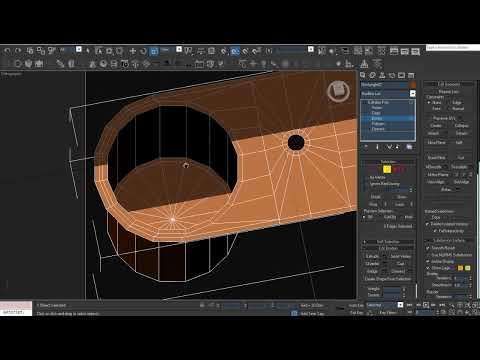Image resolution: width=480 pixels, height=360 pixels.
Task: Toggle the Percent Snap tool
Action: tap(246, 51)
